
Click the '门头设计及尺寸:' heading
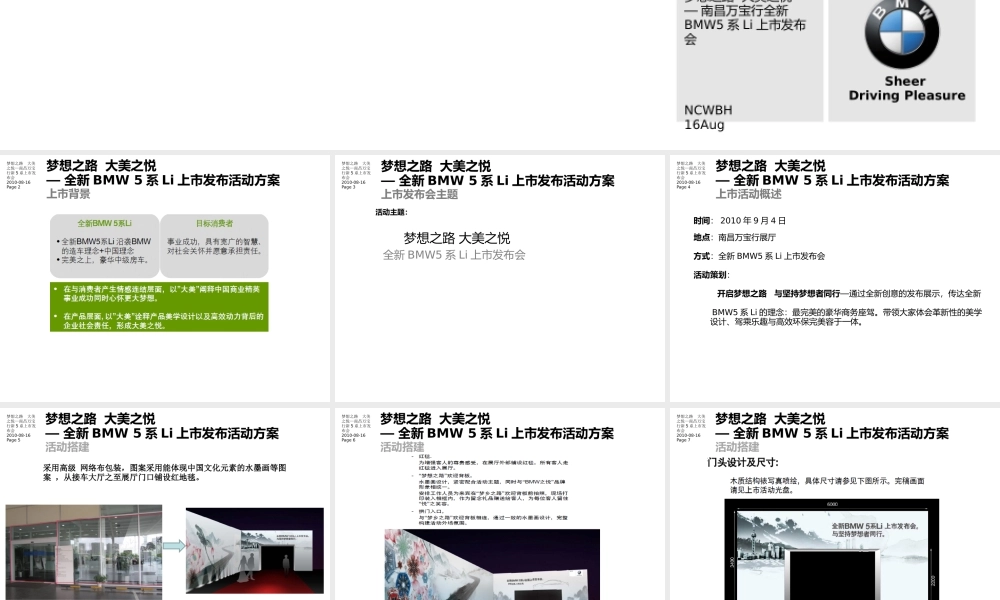pyautogui.click(x=743, y=462)
